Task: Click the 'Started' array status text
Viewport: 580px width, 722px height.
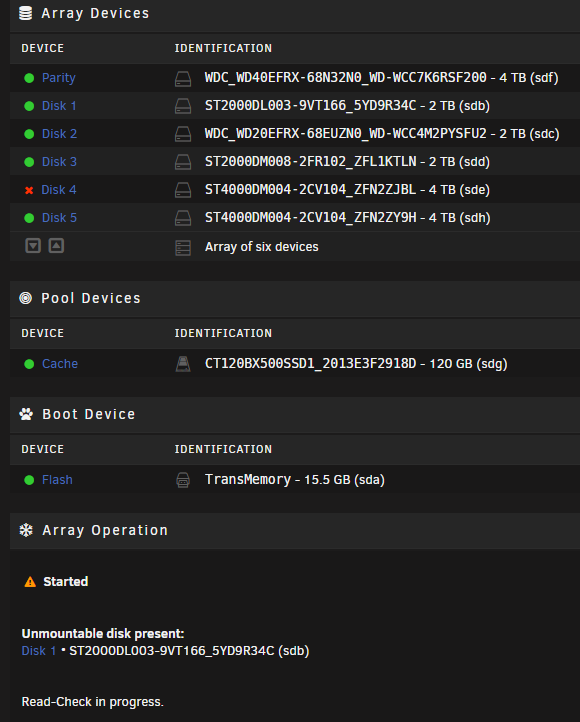Action: [x=66, y=582]
